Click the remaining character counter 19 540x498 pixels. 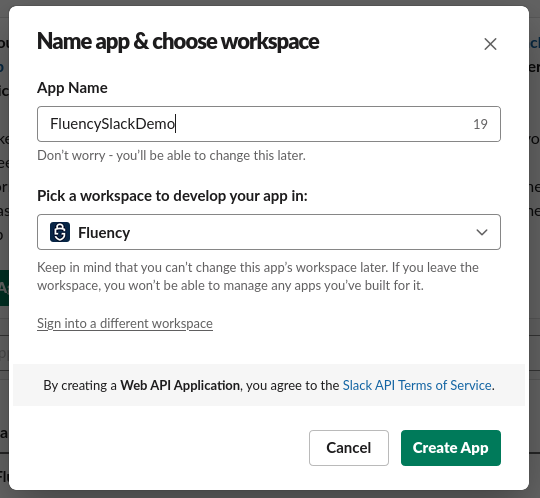pos(480,124)
